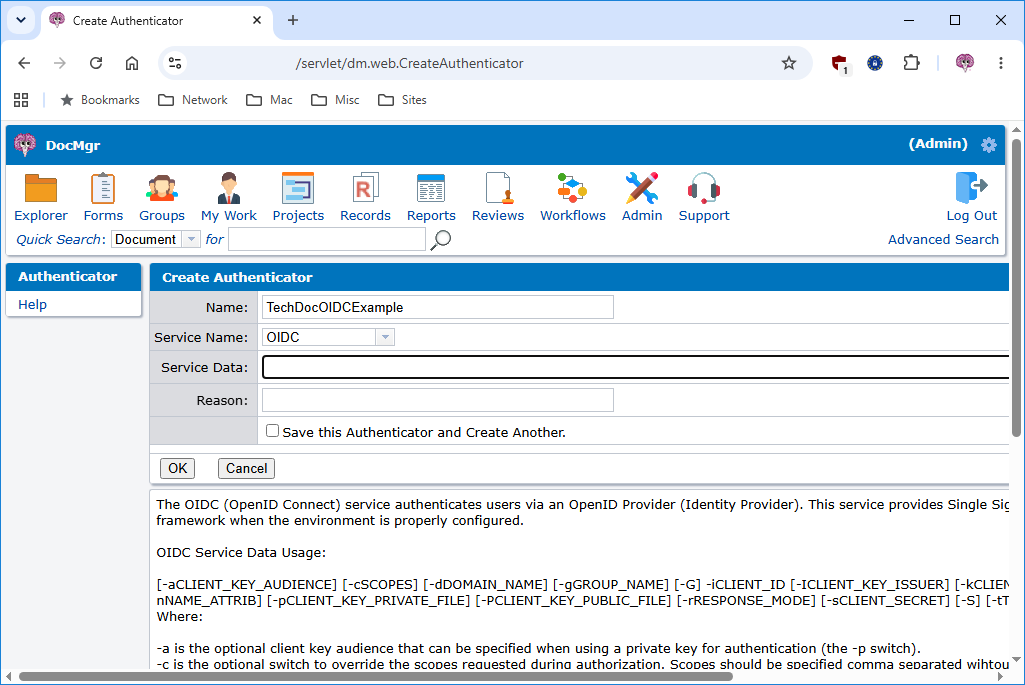Bookmark this page with the star icon
1025x685 pixels.
[789, 63]
